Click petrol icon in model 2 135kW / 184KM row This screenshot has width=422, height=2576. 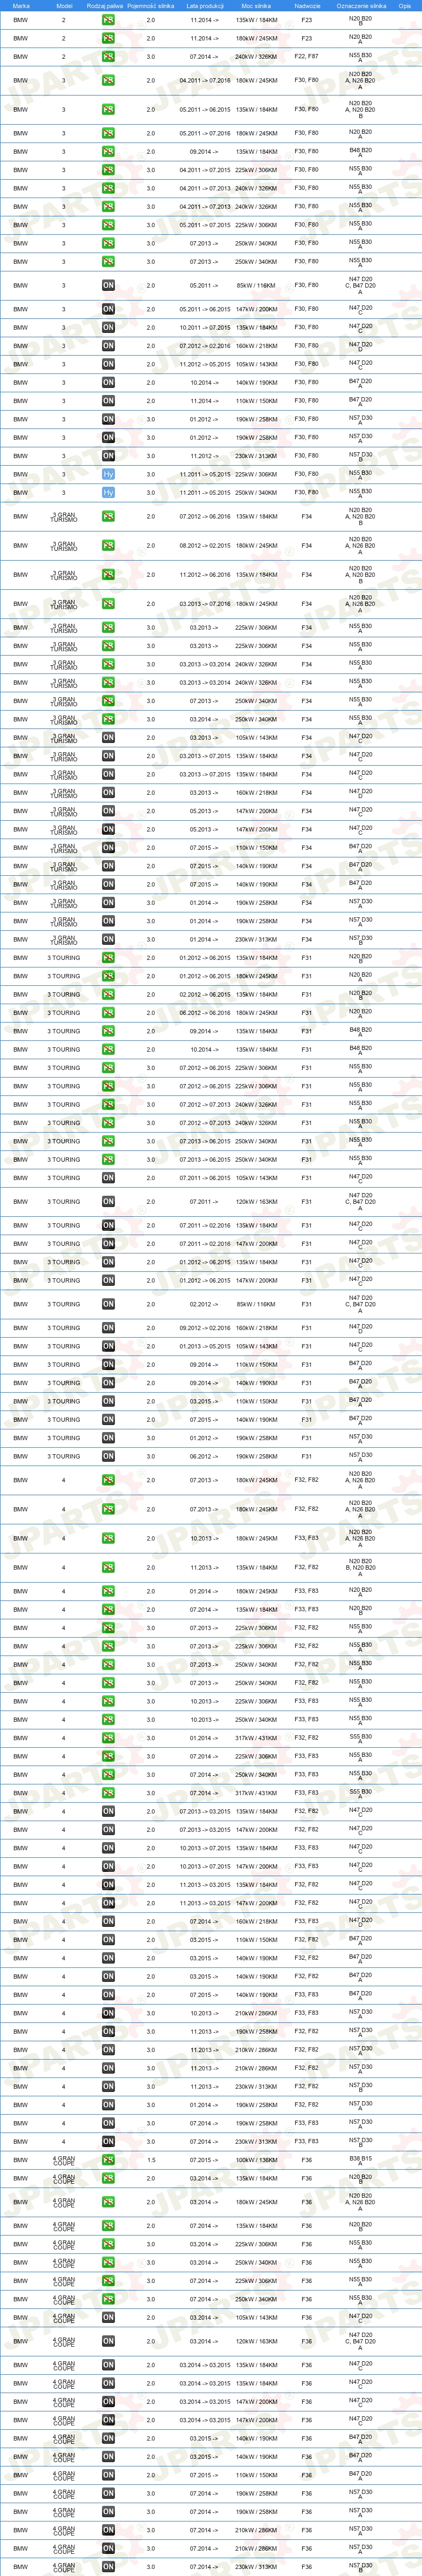108,20
